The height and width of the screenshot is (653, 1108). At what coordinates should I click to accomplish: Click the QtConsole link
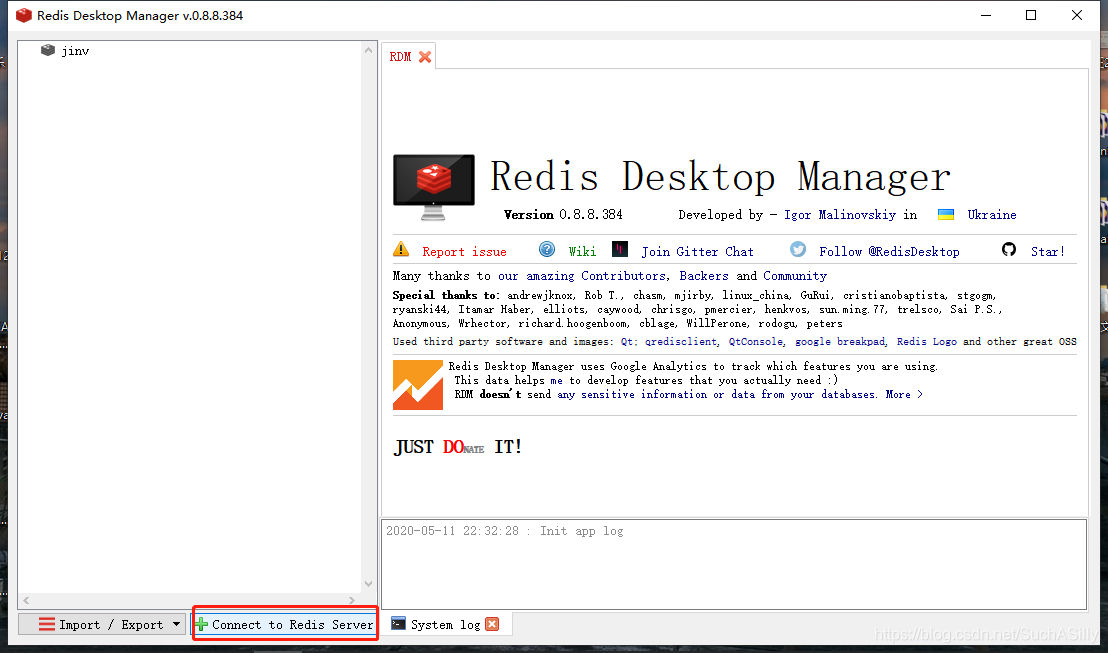pyautogui.click(x=755, y=341)
